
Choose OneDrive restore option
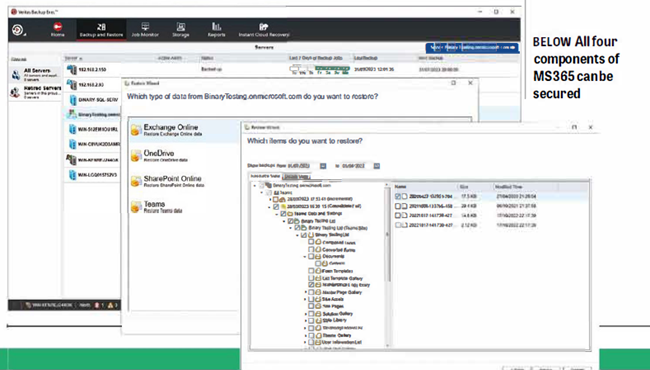[184, 156]
